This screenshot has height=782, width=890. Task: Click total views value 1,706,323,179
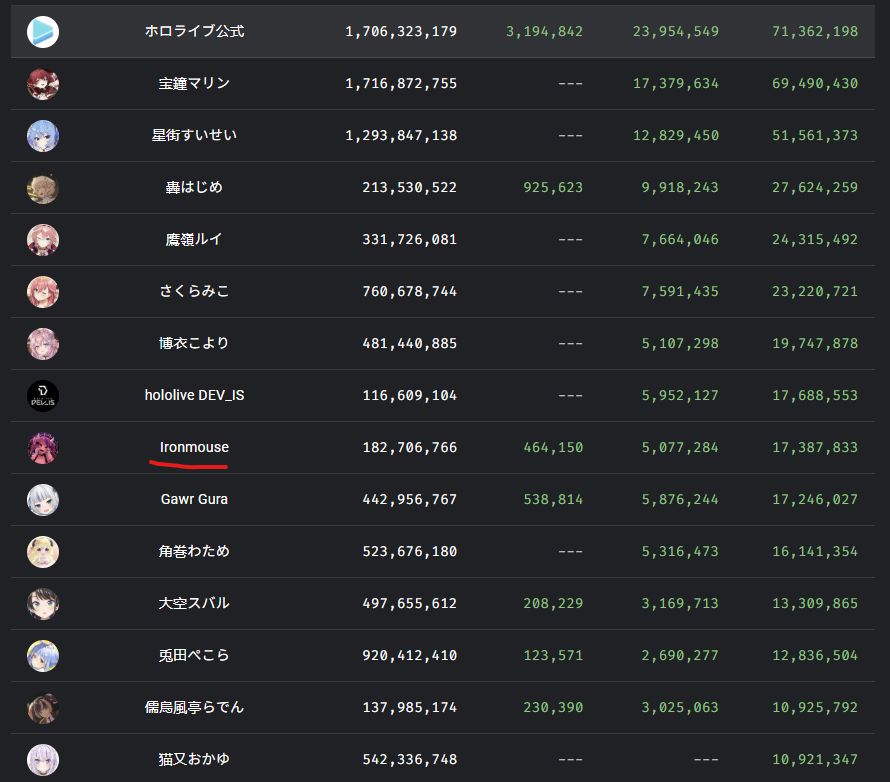pos(401,32)
